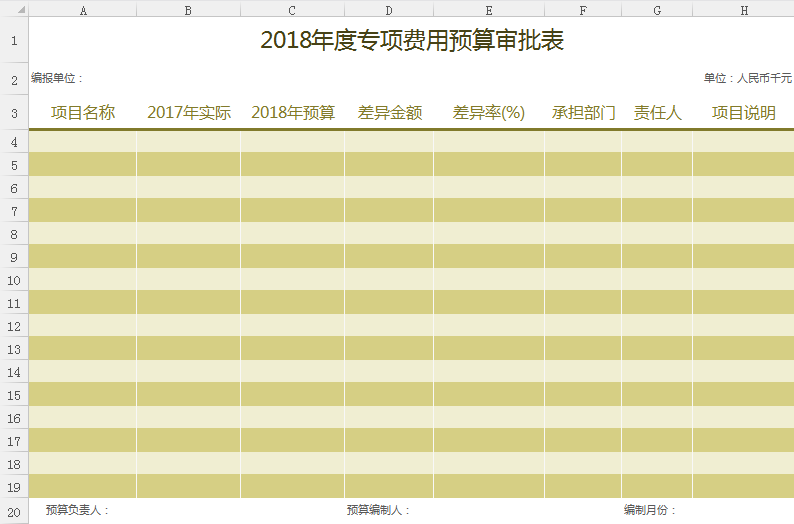This screenshot has height=524, width=794.
Task: Select the title cell 2018年度专项费用预算审批表
Action: [412, 41]
